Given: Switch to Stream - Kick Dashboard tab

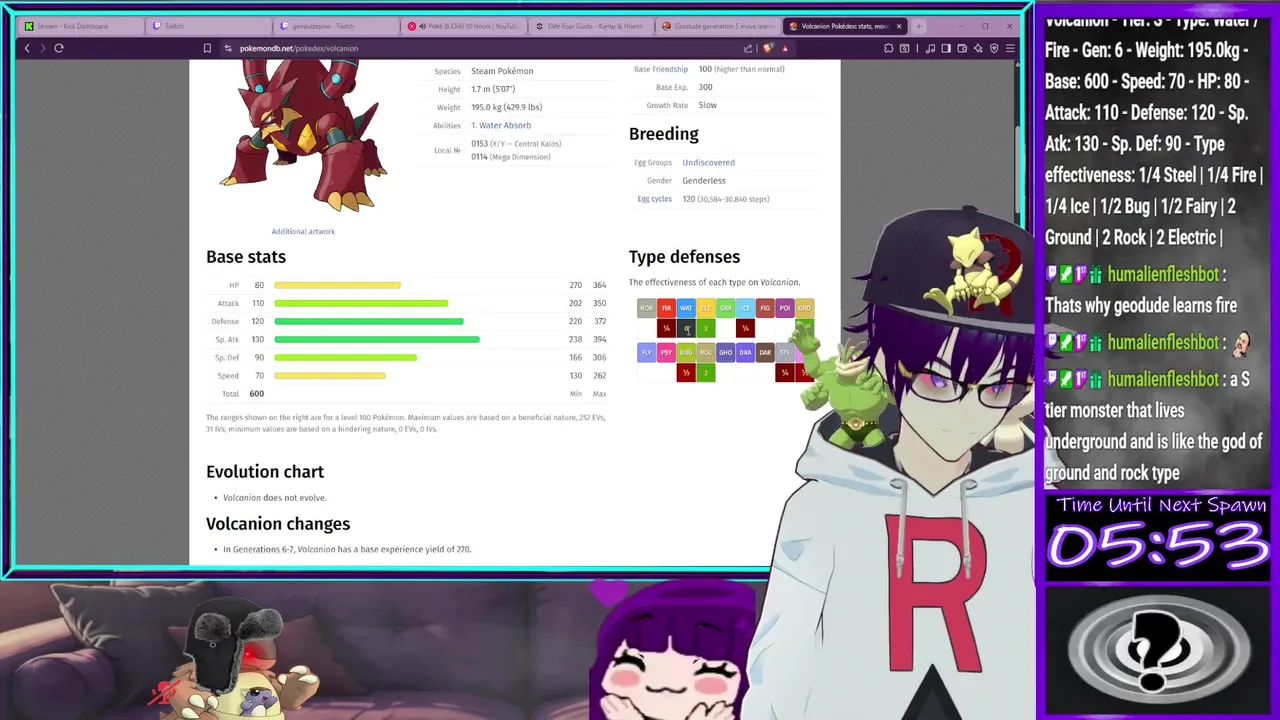Looking at the screenshot, I should coord(80,26).
